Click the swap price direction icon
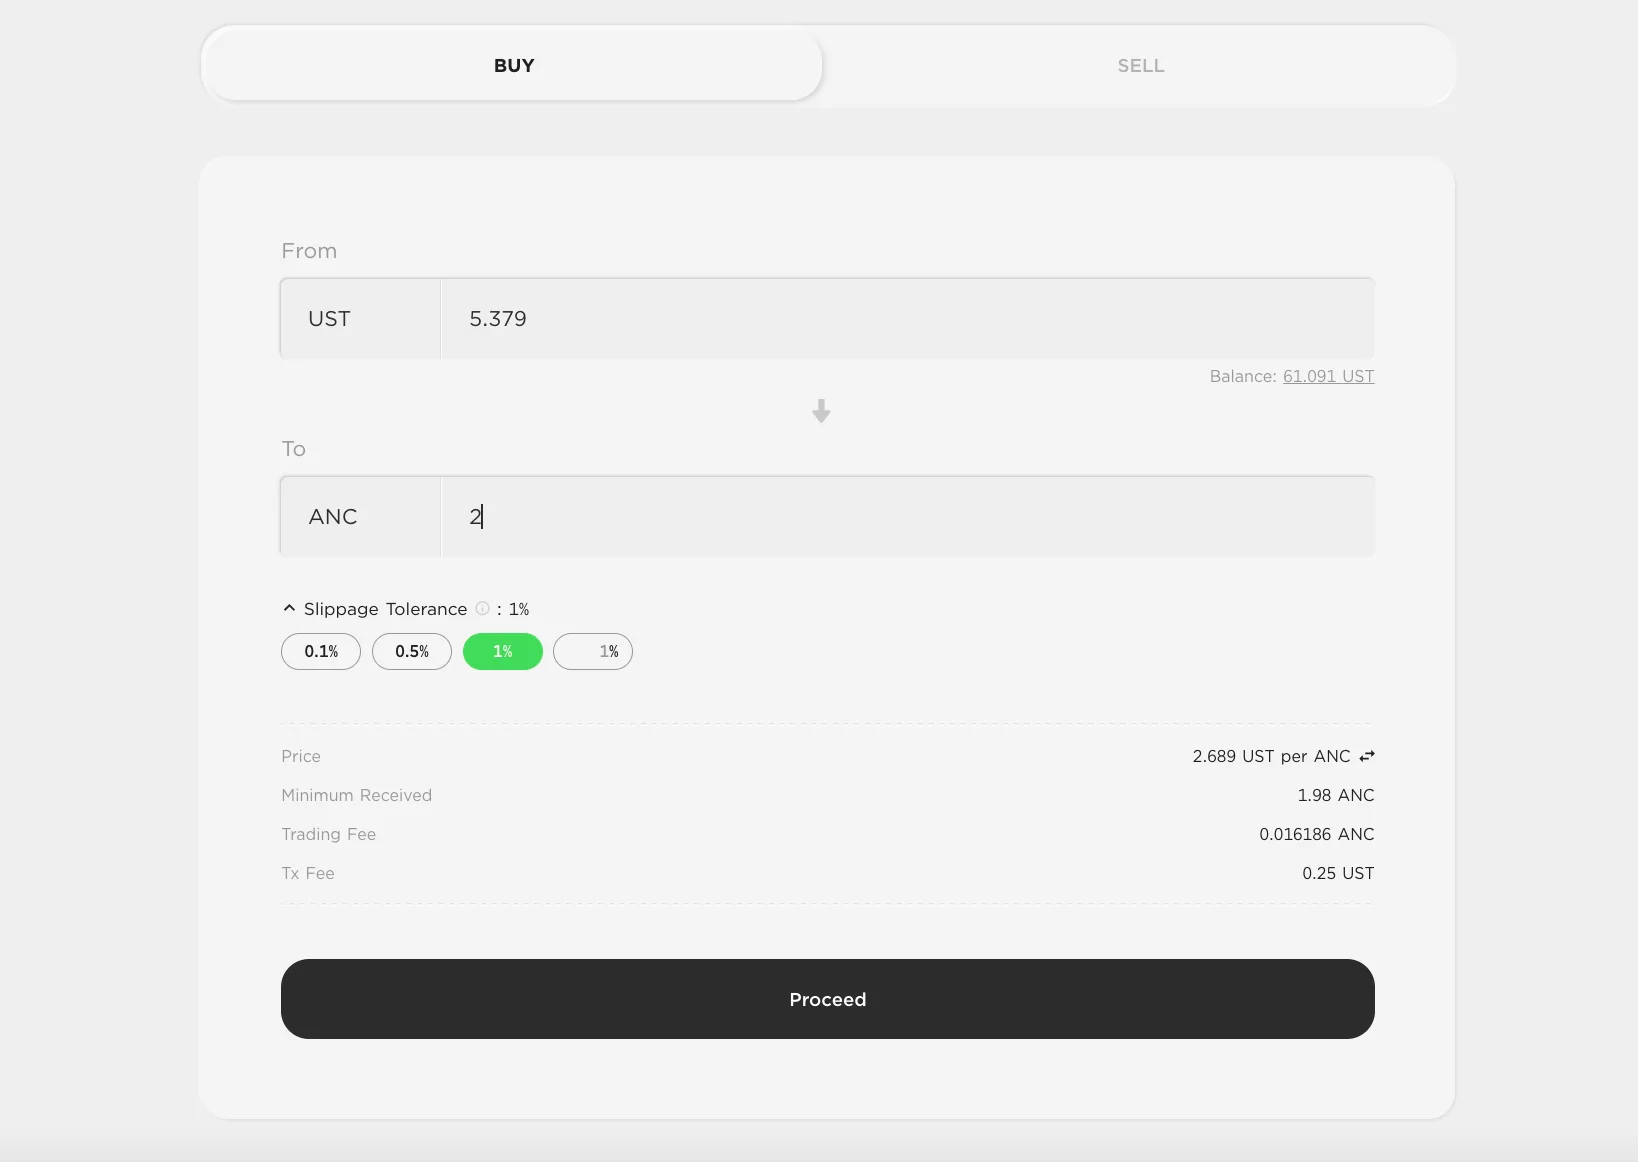This screenshot has width=1638, height=1162. (1367, 756)
